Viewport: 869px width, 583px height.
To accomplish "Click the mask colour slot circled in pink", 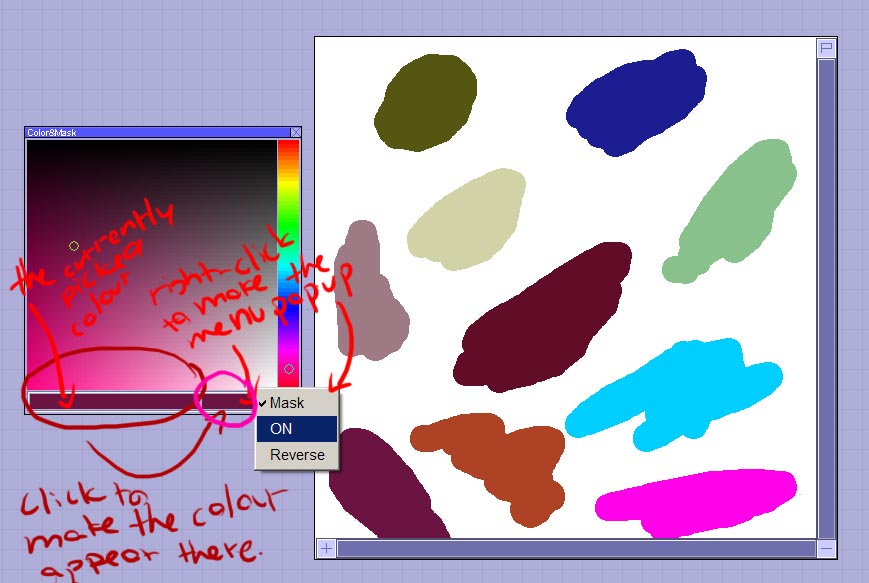I will click(x=227, y=400).
